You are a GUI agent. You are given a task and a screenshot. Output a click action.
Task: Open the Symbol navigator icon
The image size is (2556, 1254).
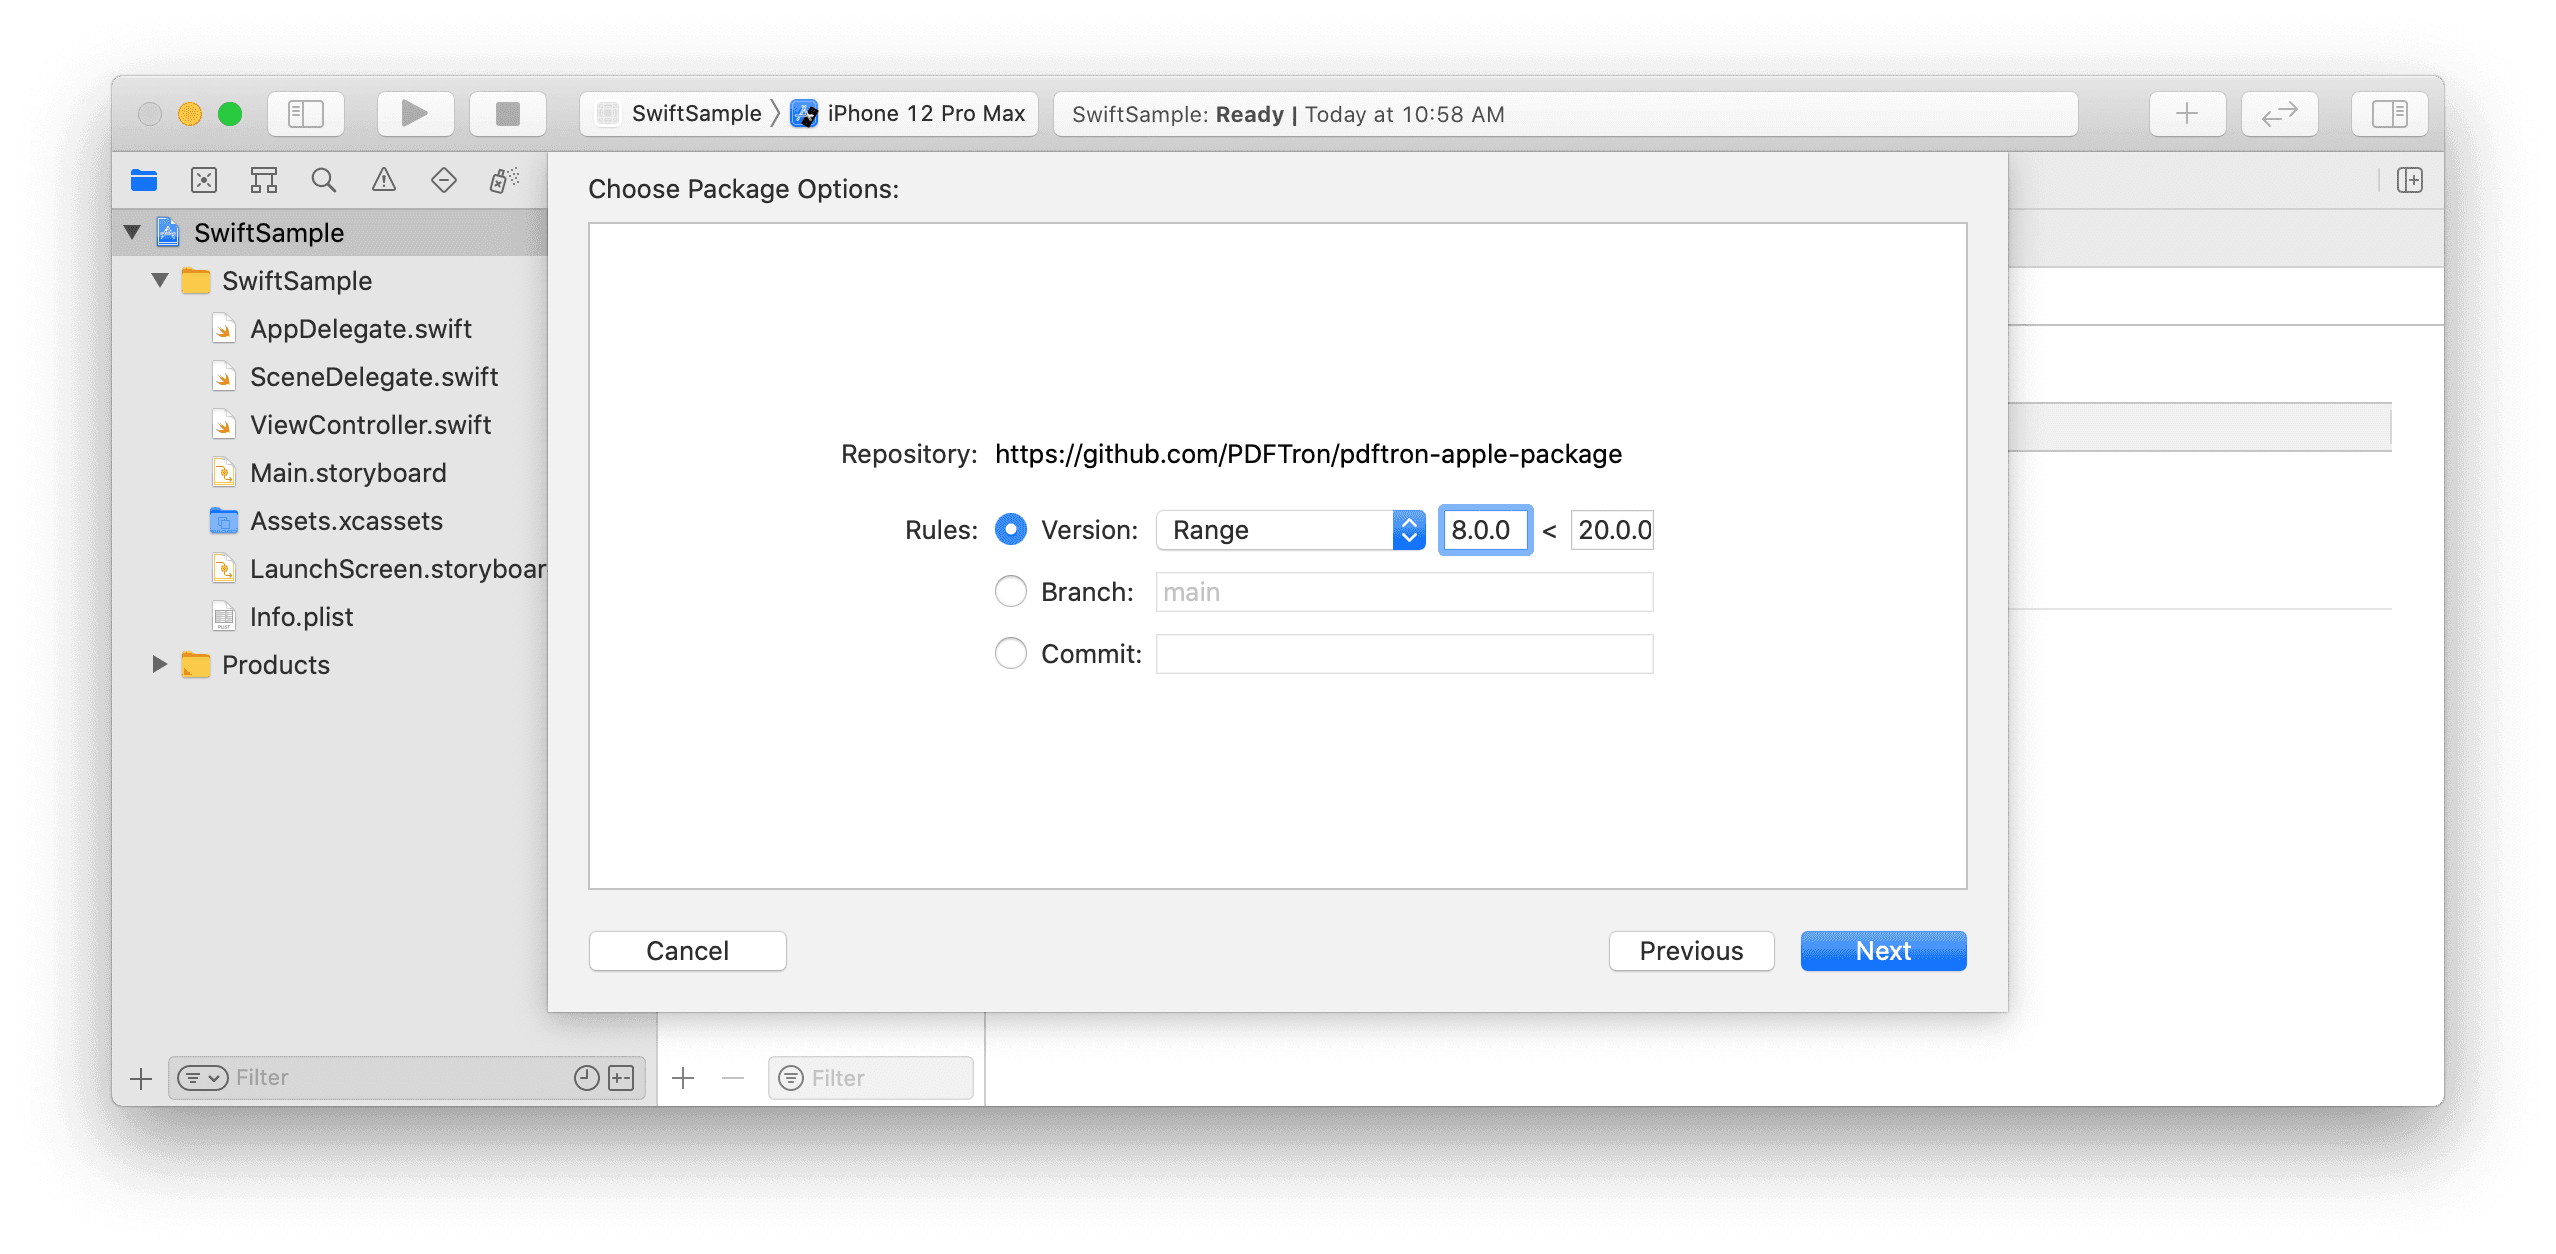click(x=264, y=180)
